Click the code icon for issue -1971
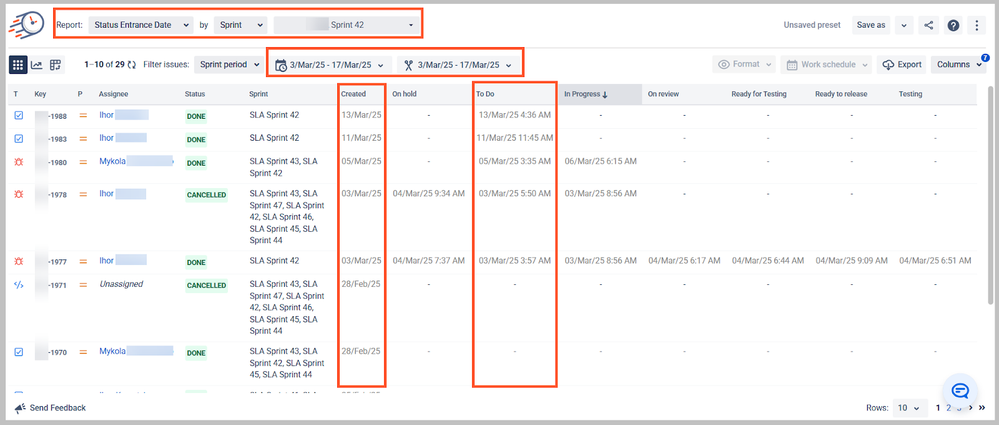This screenshot has width=999, height=425. [x=18, y=285]
